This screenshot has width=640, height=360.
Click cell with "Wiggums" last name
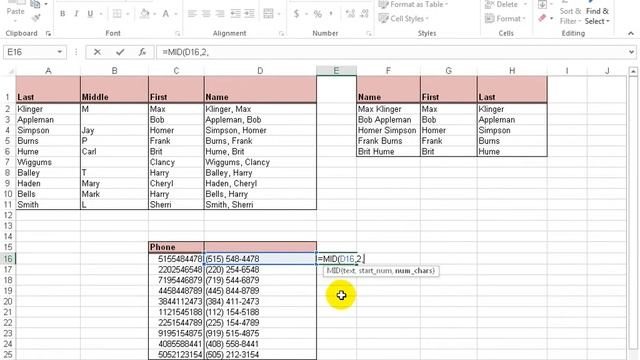pyautogui.click(x=48, y=162)
